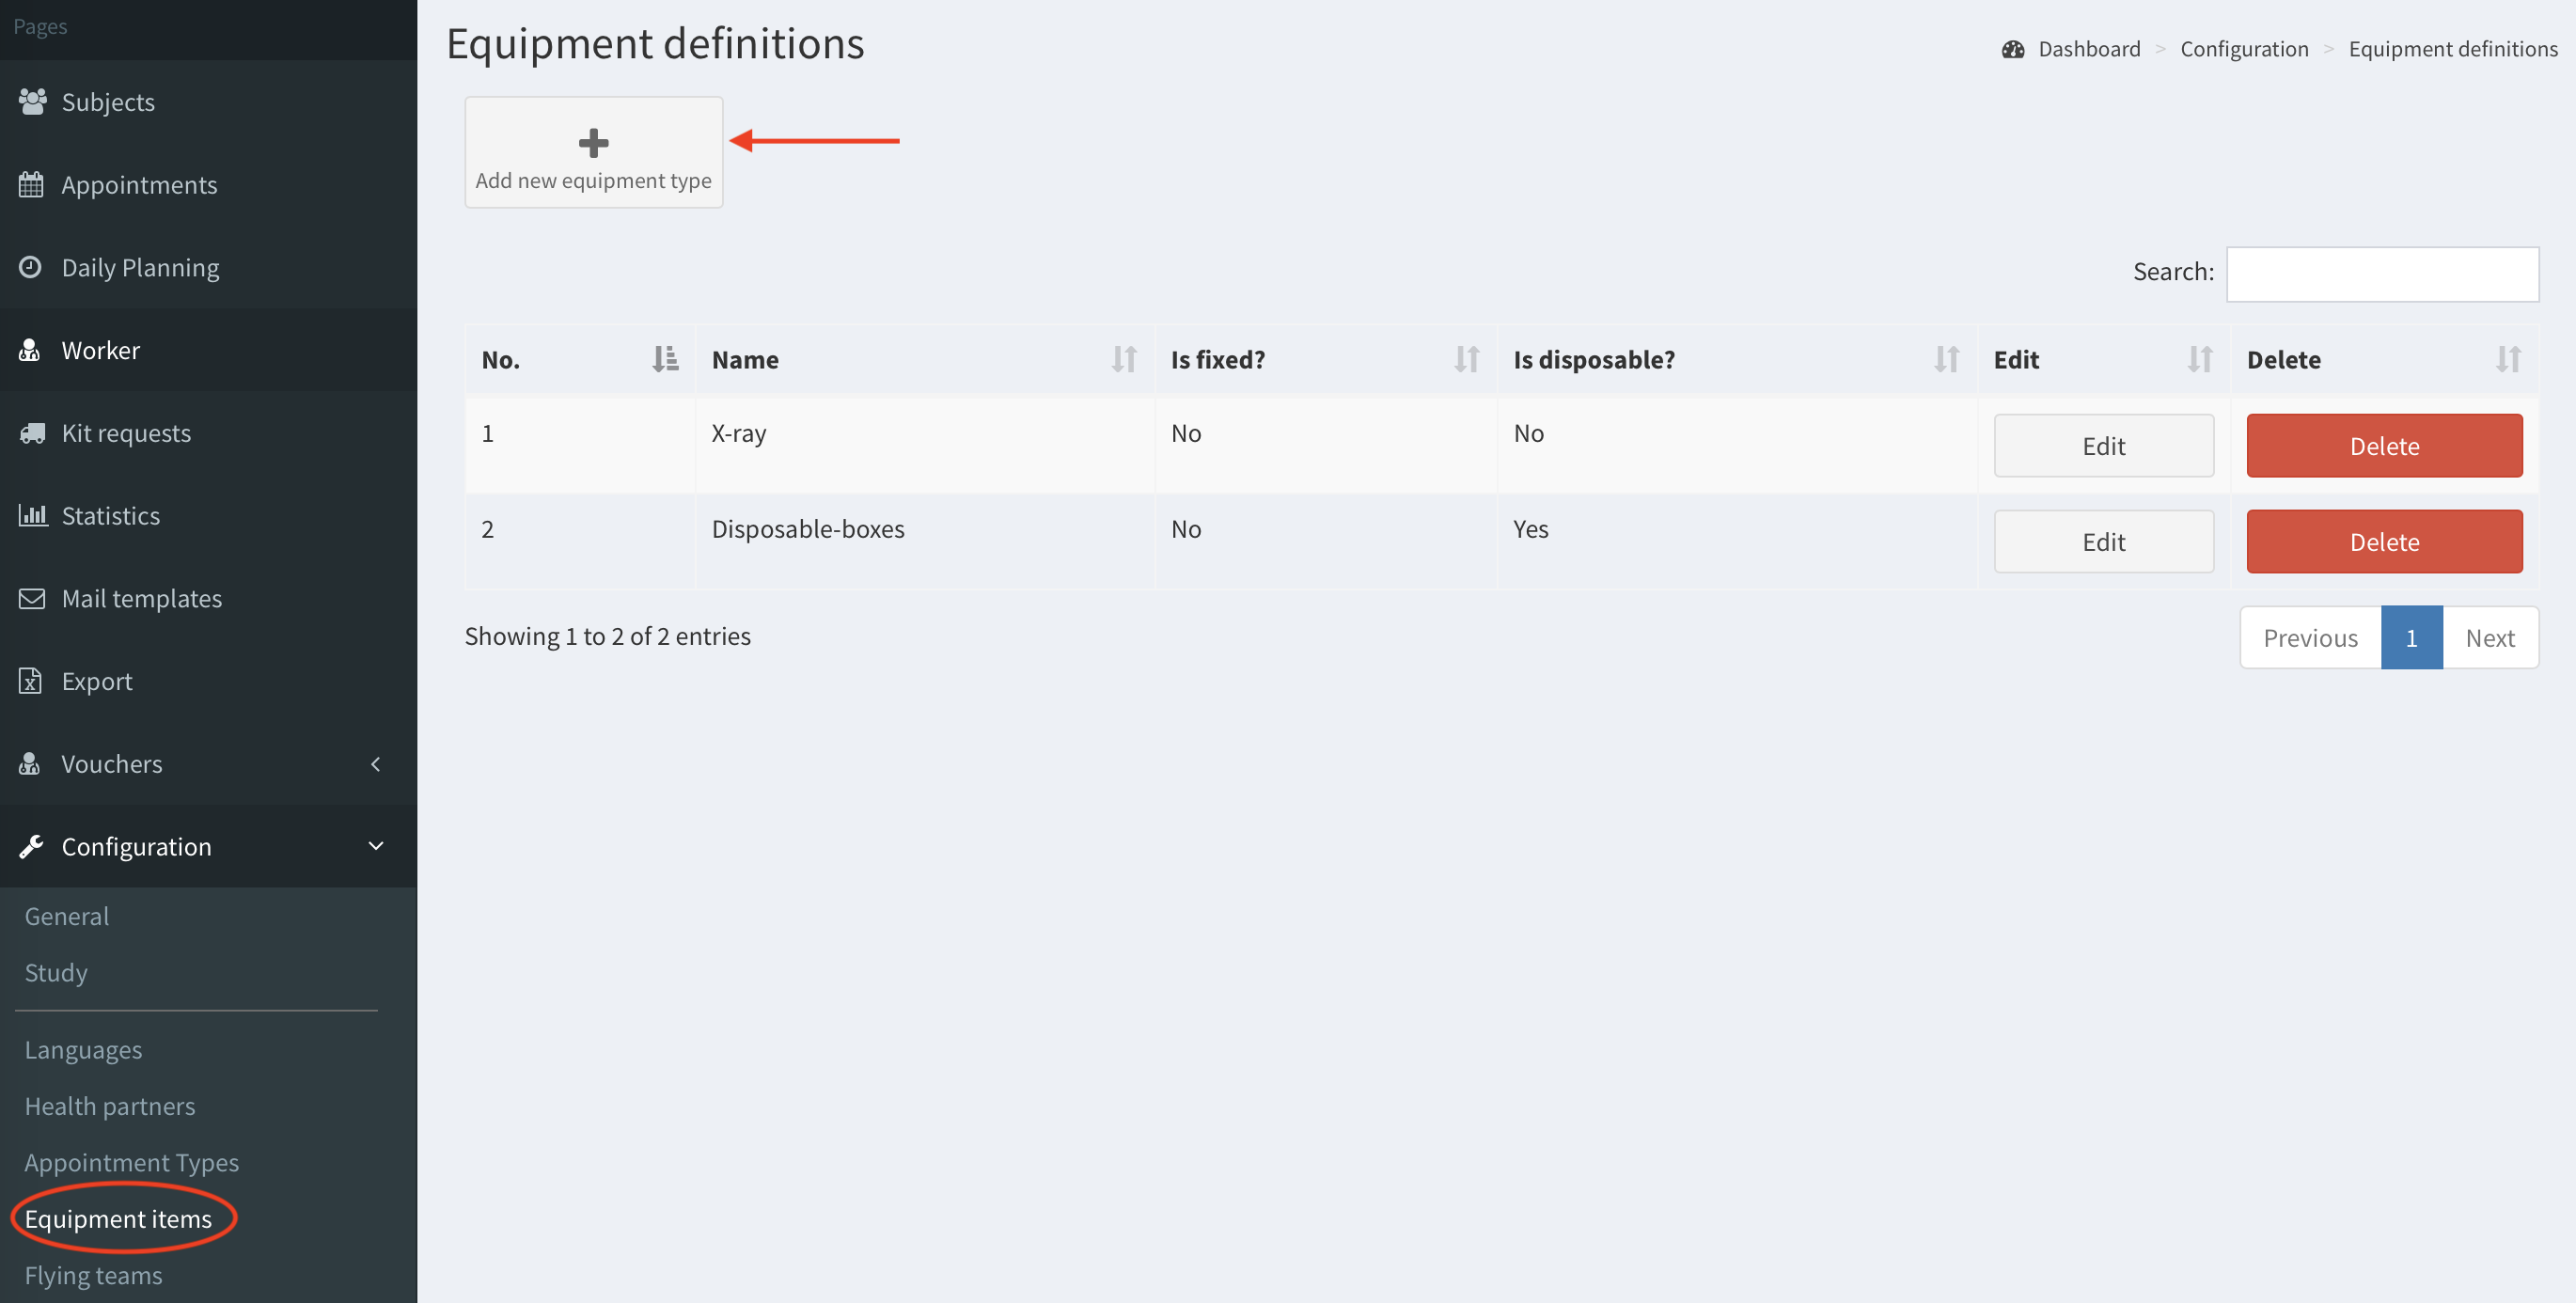Collapse the Configuration sidebar section
This screenshot has width=2576, height=1303.
click(x=376, y=847)
